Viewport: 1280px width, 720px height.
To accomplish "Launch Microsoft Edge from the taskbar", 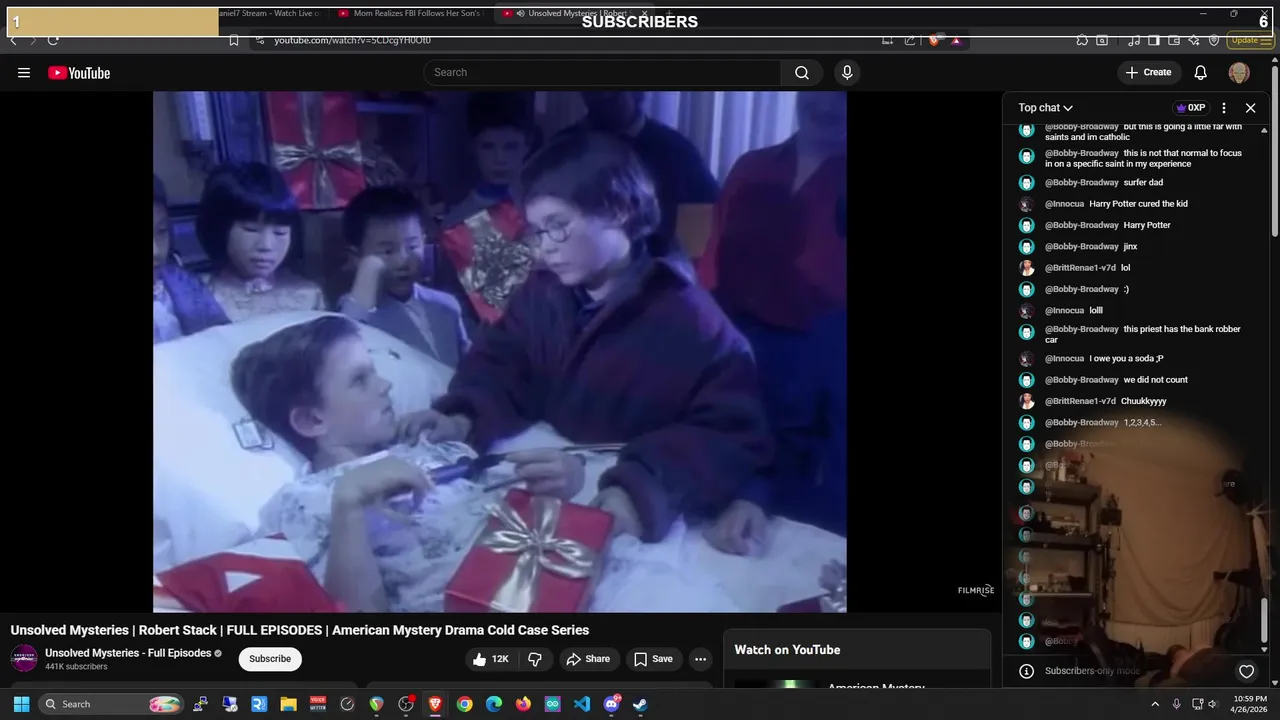I will click(494, 704).
